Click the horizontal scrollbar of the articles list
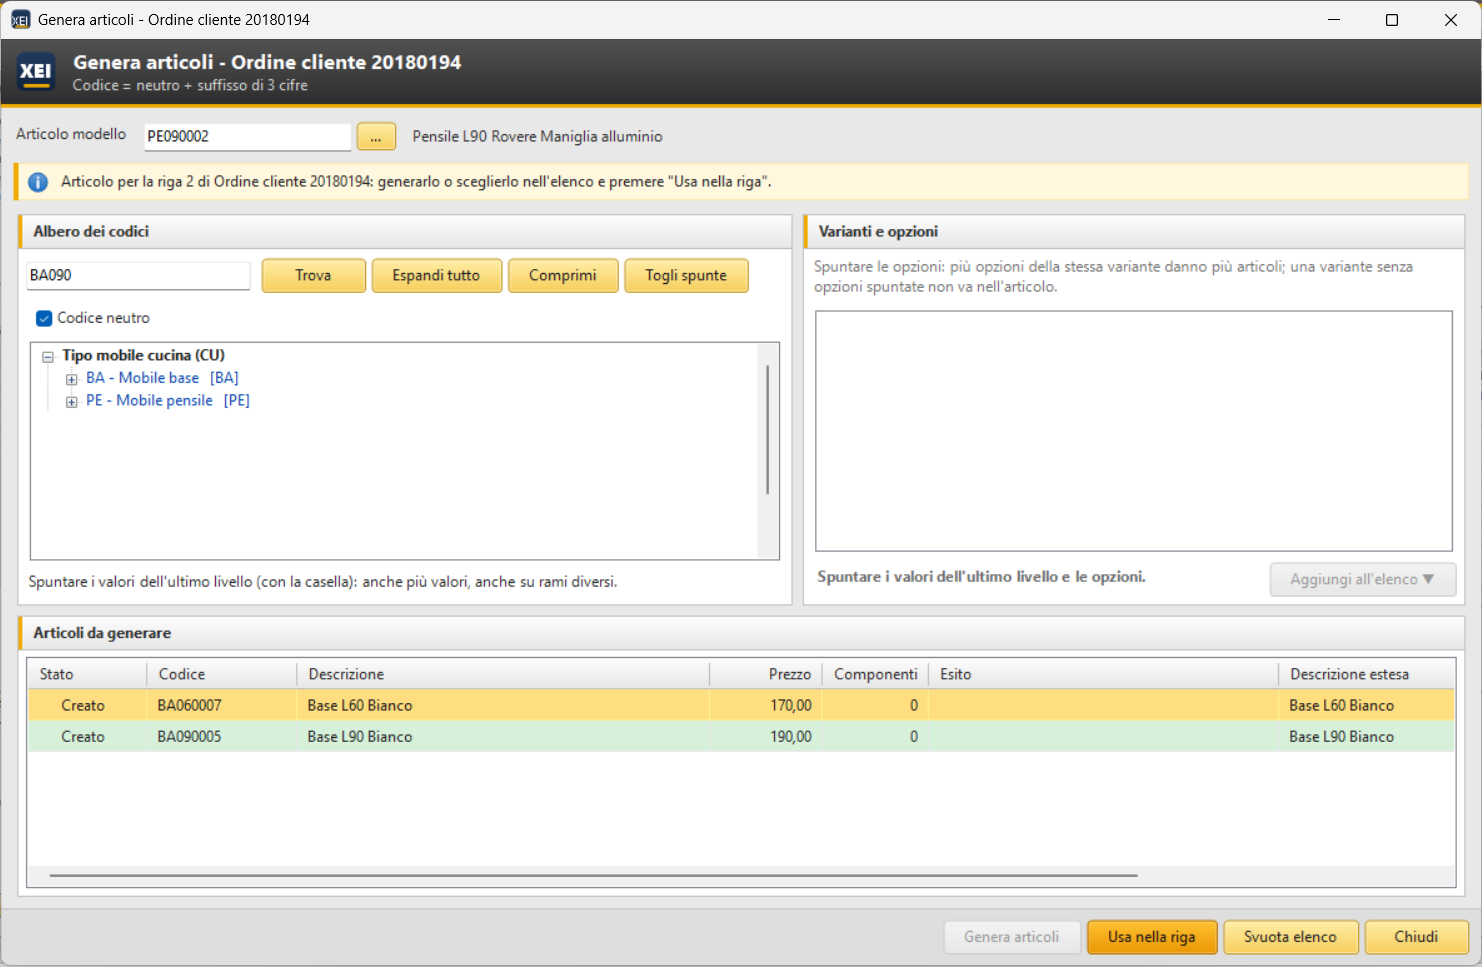This screenshot has height=967, width=1482. point(594,876)
